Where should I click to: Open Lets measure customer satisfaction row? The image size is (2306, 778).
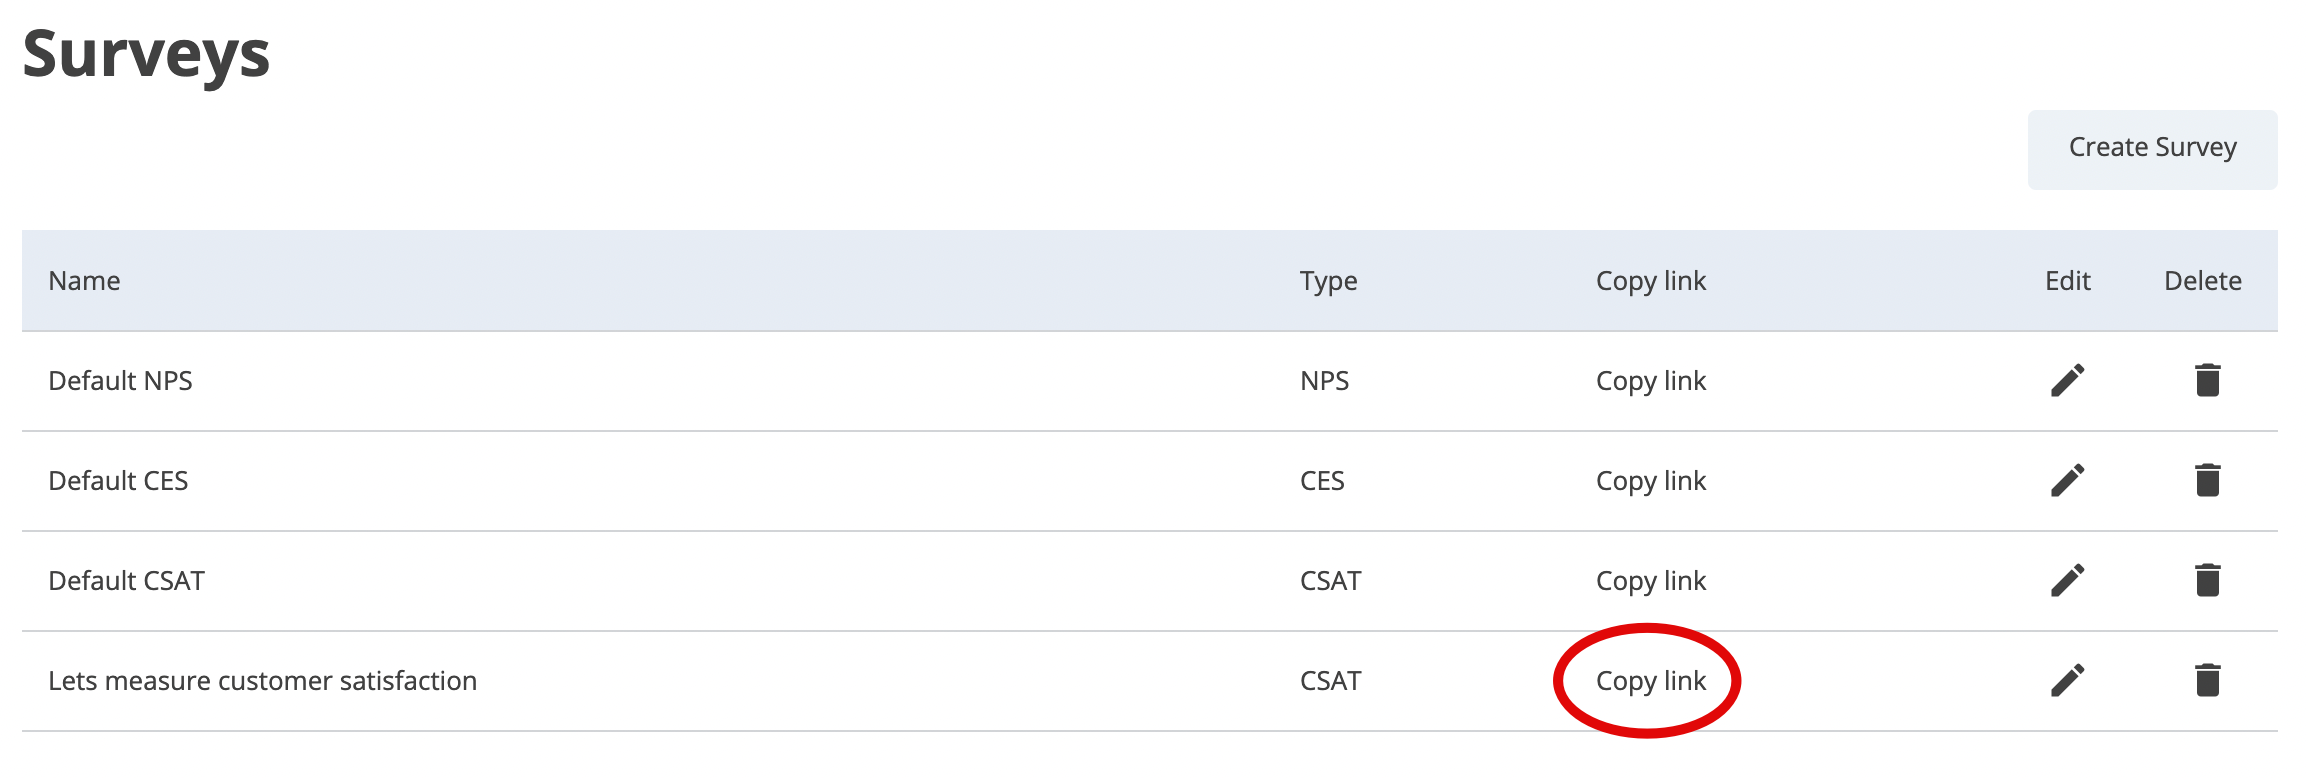pos(262,681)
